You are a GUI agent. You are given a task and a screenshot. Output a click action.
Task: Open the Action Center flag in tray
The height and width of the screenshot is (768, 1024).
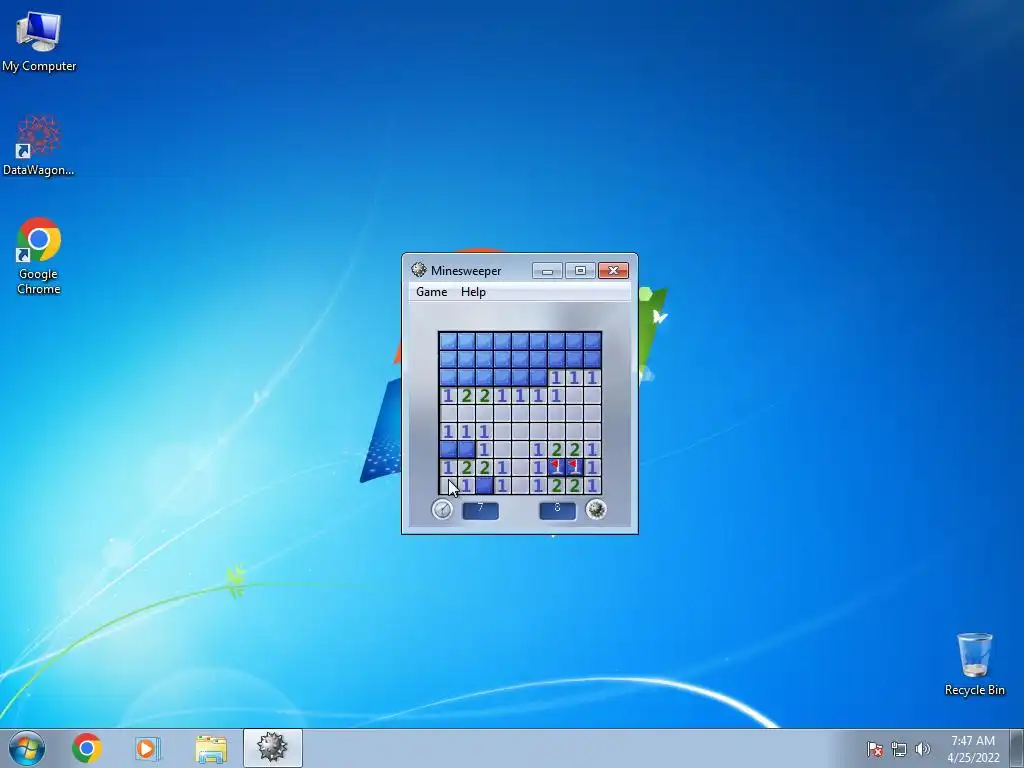pos(875,749)
